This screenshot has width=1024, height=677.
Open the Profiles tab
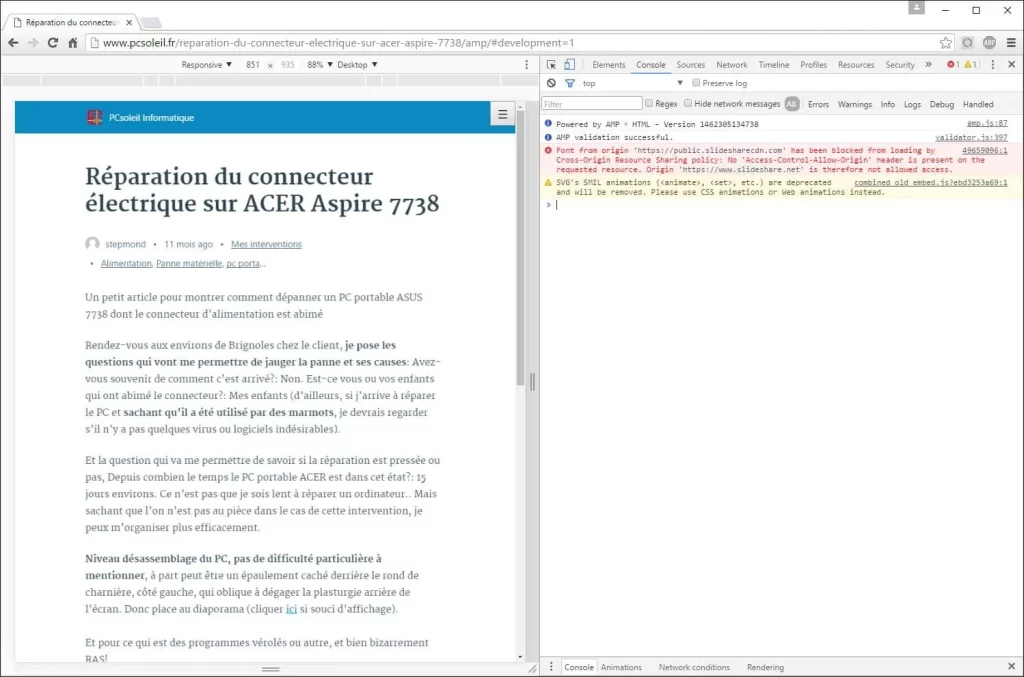tap(814, 65)
